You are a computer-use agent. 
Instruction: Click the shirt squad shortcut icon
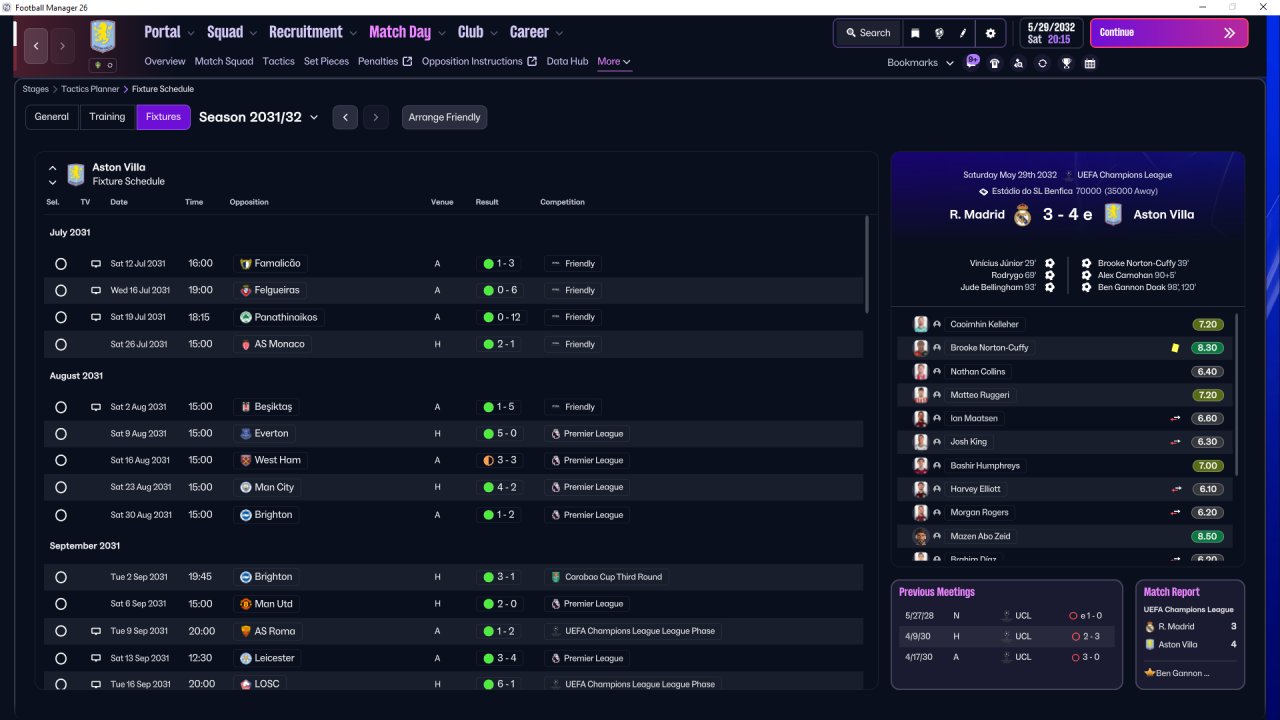[994, 63]
